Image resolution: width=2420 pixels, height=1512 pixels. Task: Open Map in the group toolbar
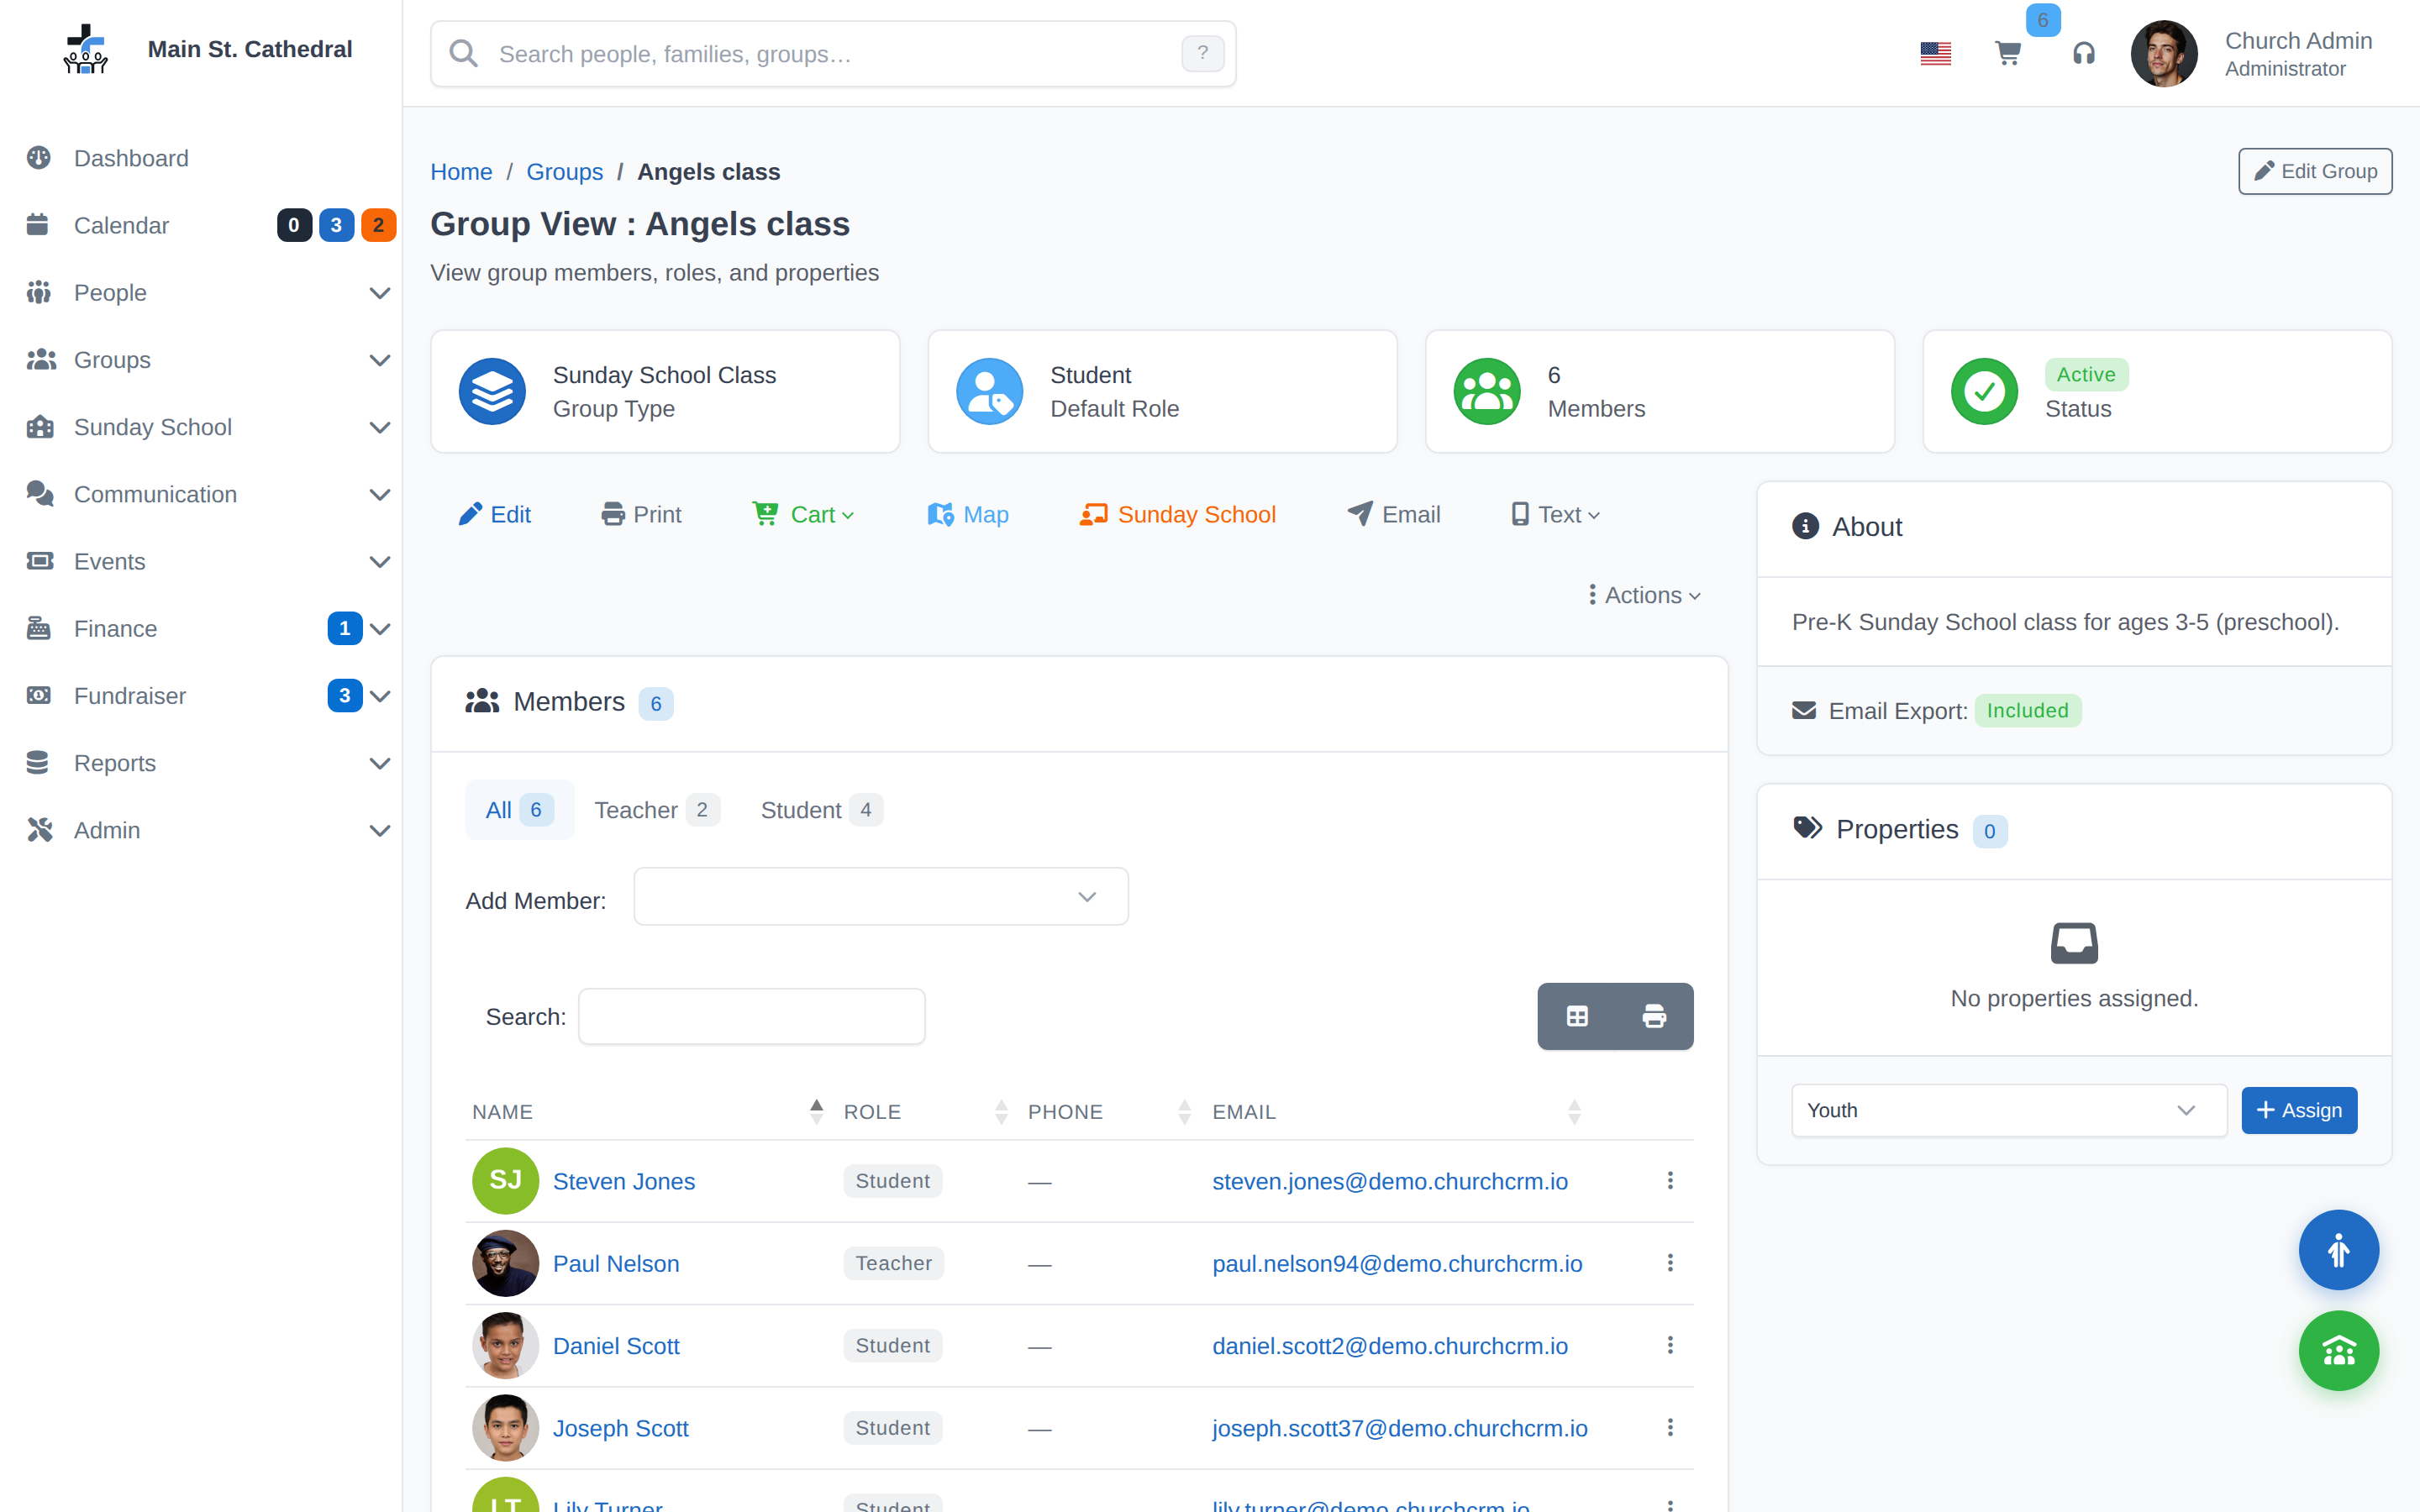point(968,514)
